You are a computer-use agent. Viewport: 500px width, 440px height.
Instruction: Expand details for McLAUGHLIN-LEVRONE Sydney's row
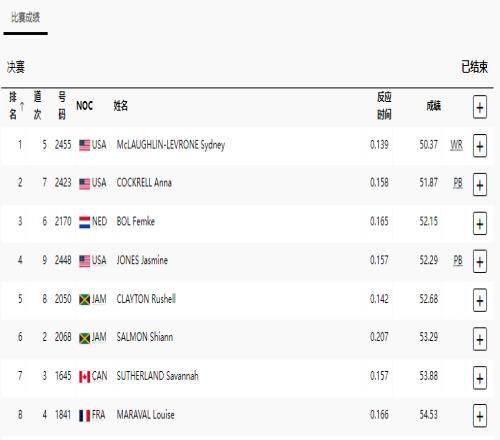click(480, 146)
